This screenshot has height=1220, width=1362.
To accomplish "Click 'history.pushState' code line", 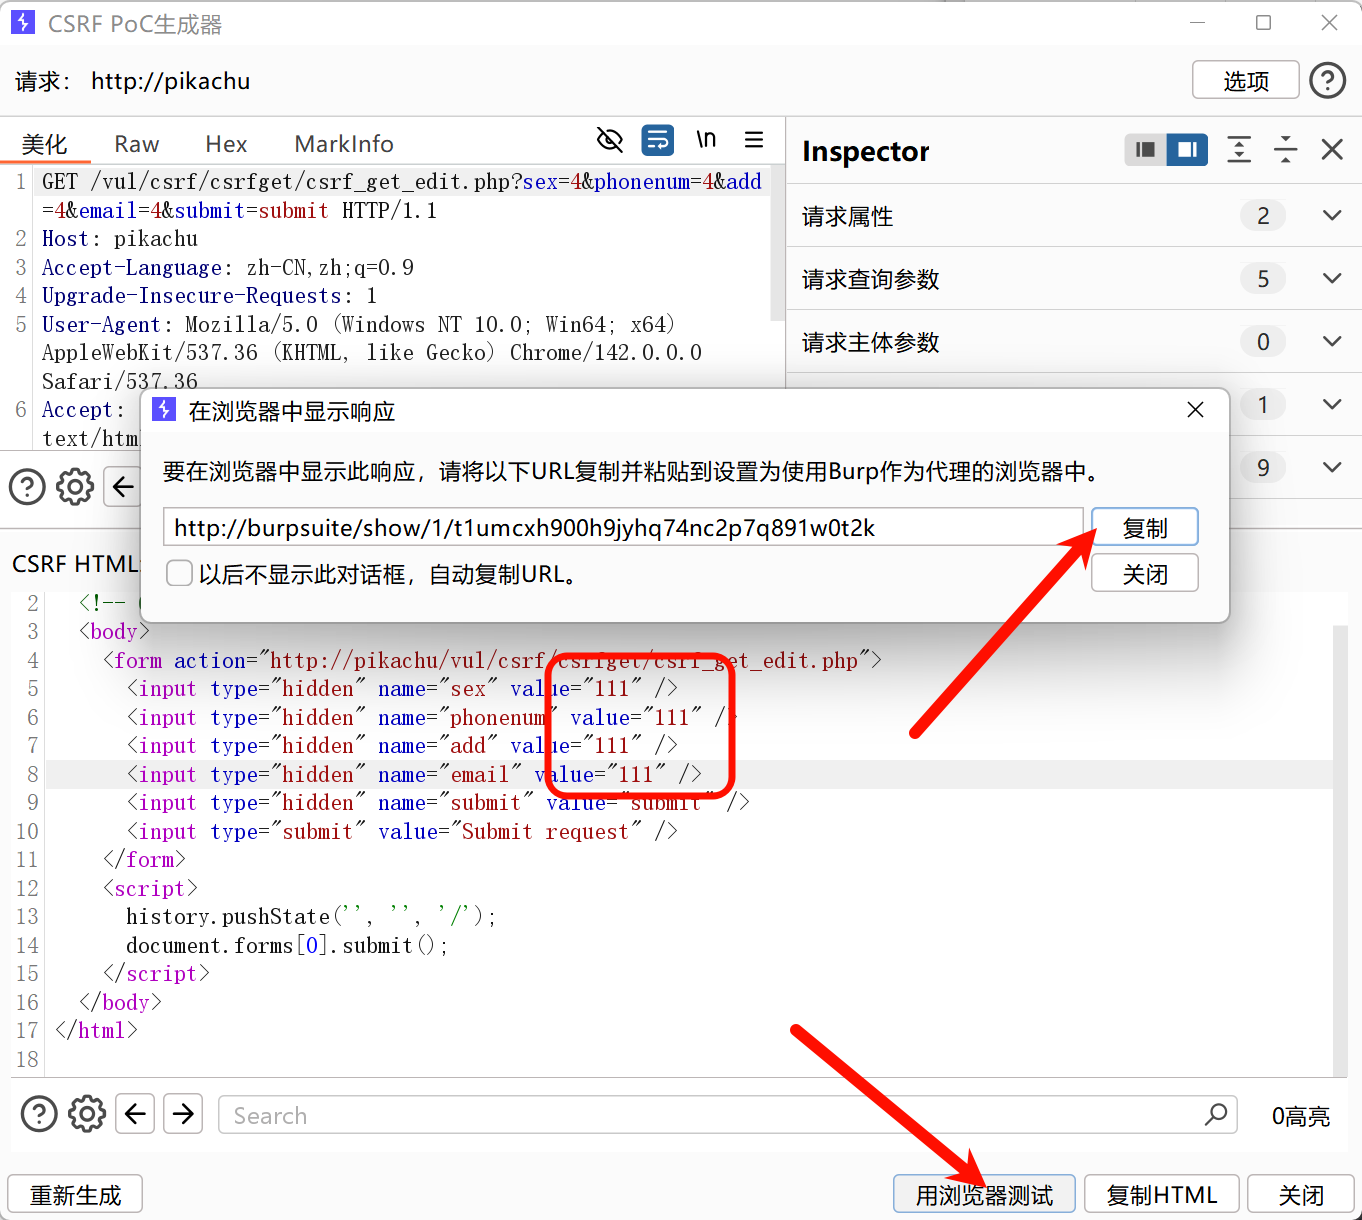I will point(311,916).
